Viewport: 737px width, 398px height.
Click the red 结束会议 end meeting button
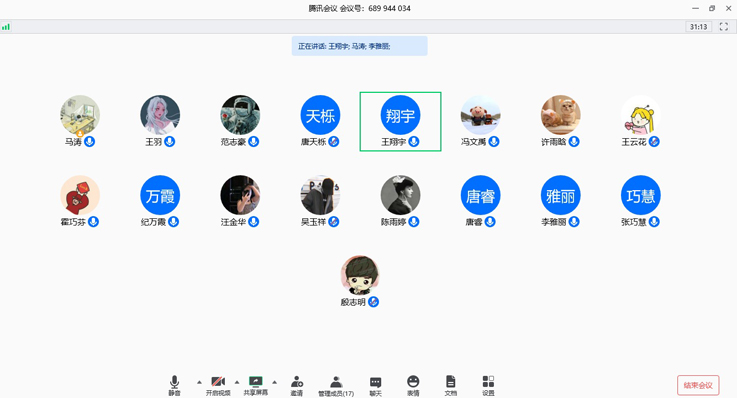coord(698,385)
